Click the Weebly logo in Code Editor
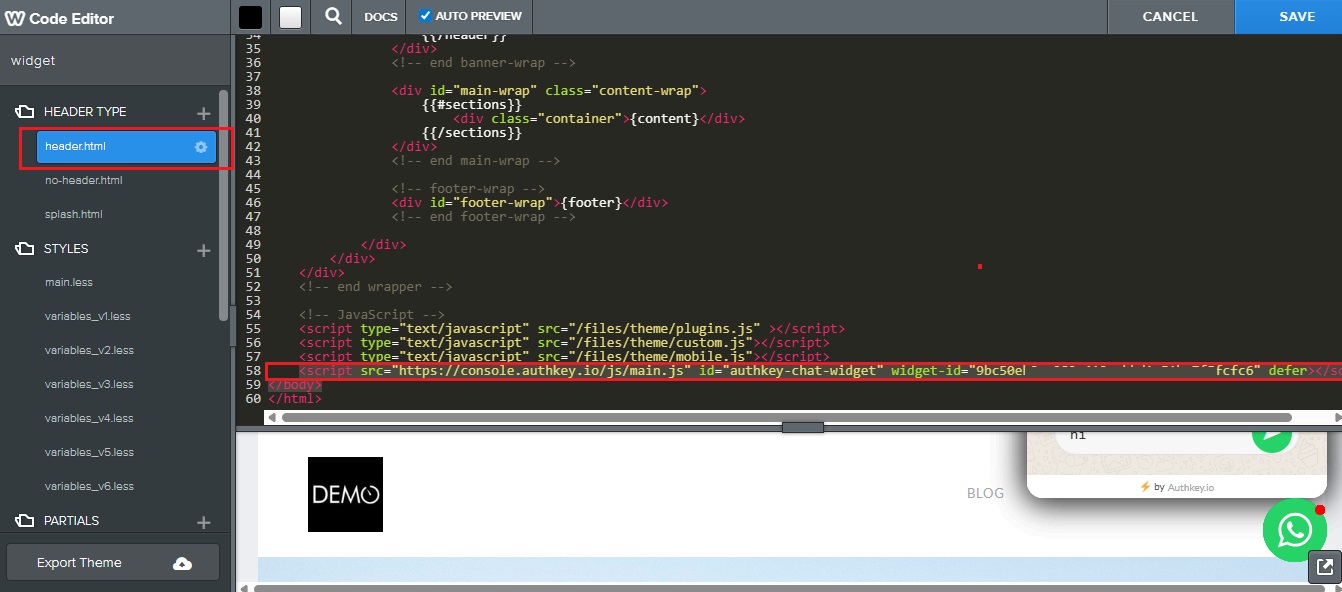1342x592 pixels. tap(15, 18)
